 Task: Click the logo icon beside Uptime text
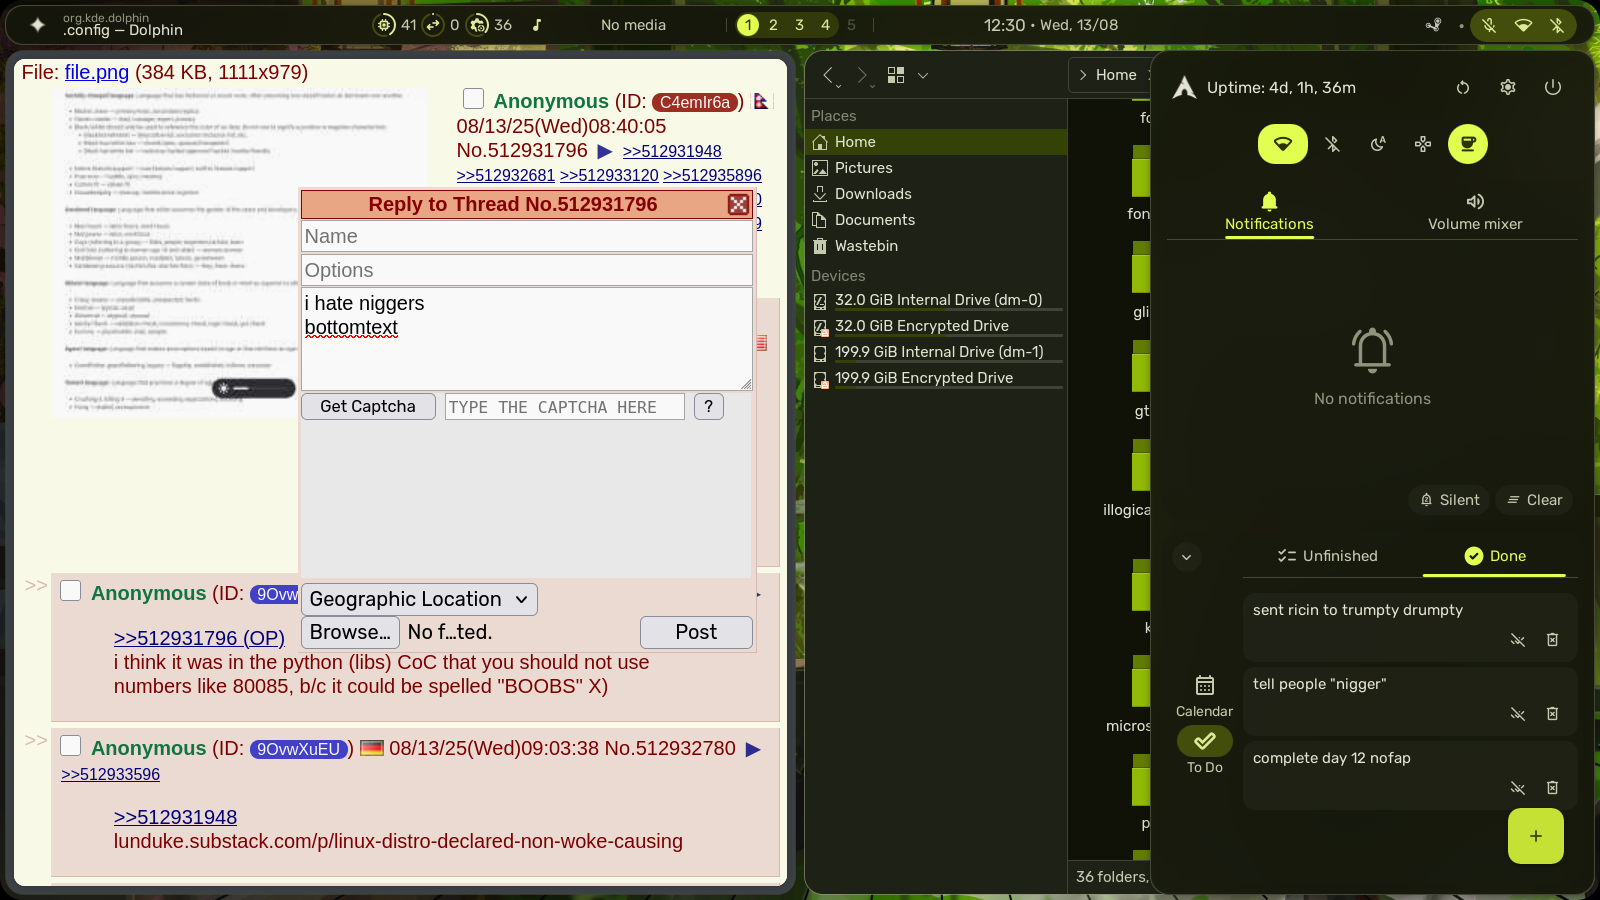[x=1184, y=88]
